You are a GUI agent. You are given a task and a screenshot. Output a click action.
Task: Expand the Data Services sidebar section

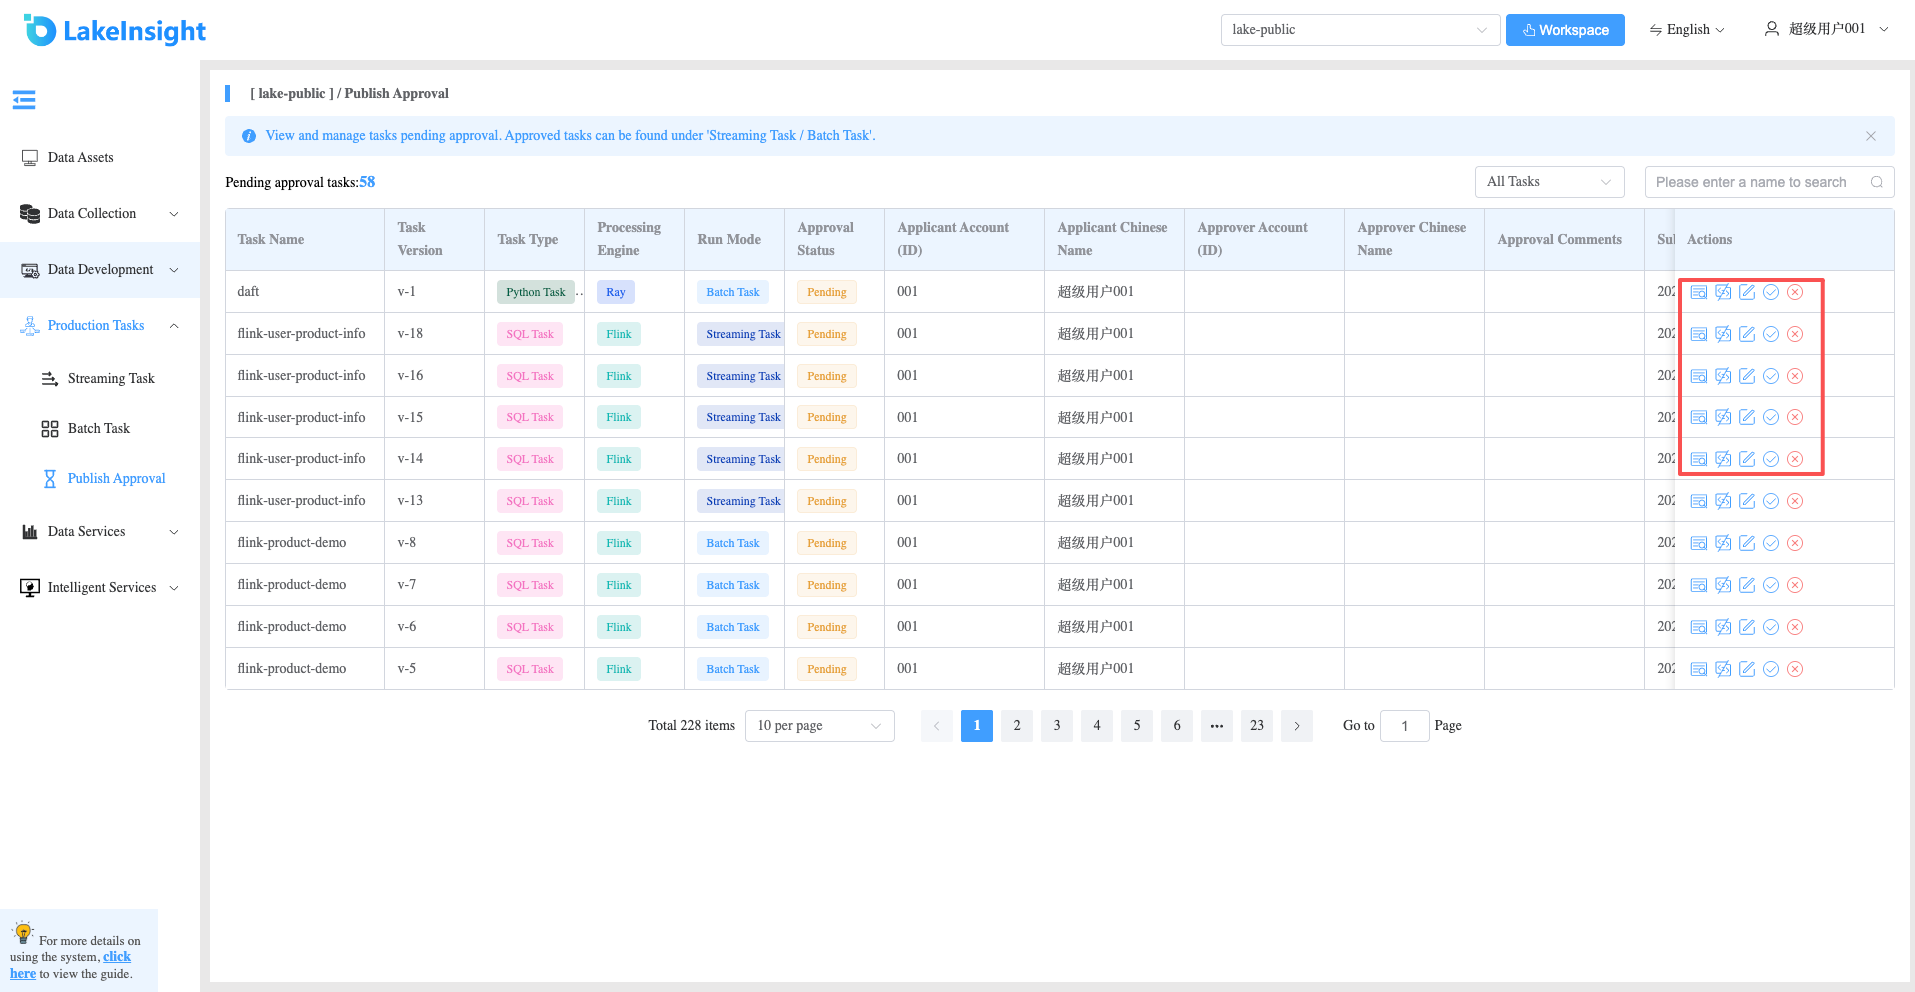100,532
